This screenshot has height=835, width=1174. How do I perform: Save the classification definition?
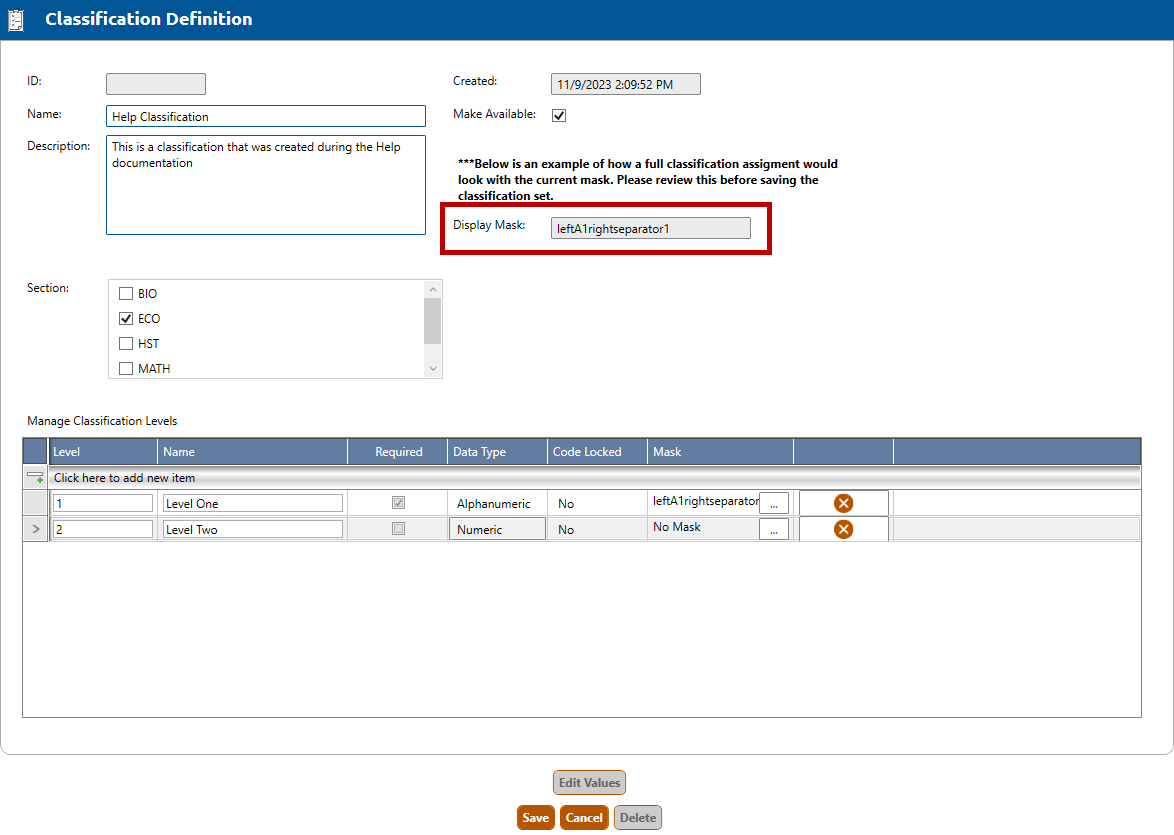click(x=535, y=817)
